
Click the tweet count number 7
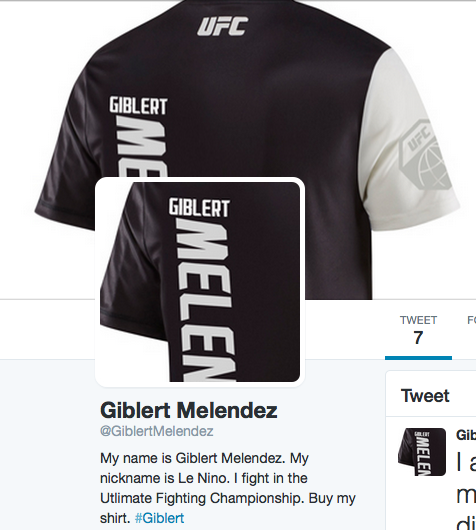418,338
